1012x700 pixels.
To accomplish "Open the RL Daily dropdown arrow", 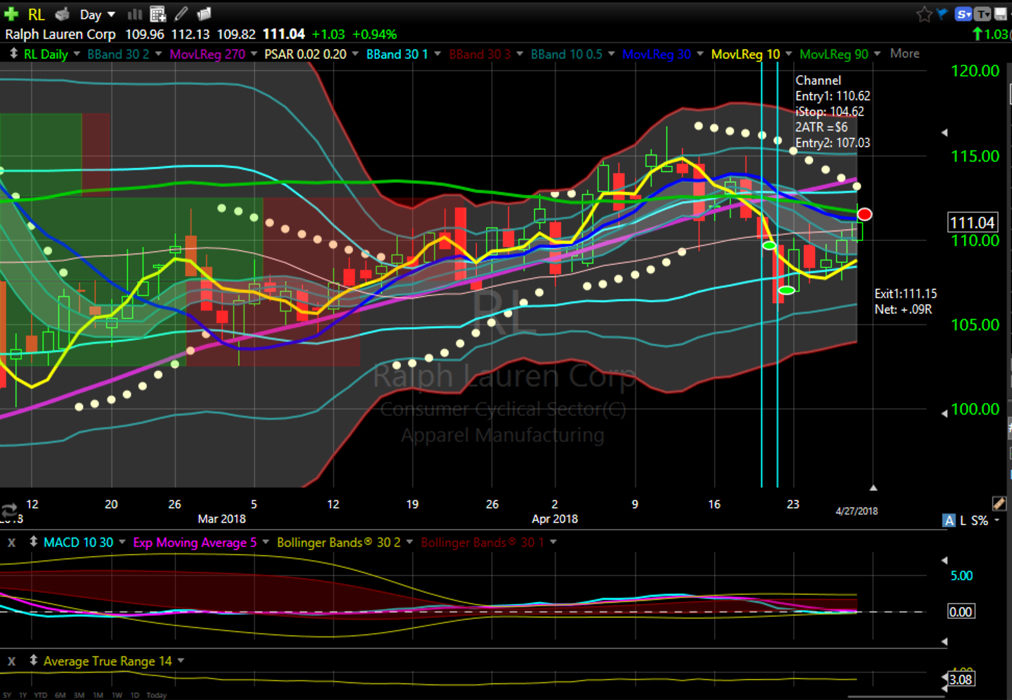I will 76,54.
